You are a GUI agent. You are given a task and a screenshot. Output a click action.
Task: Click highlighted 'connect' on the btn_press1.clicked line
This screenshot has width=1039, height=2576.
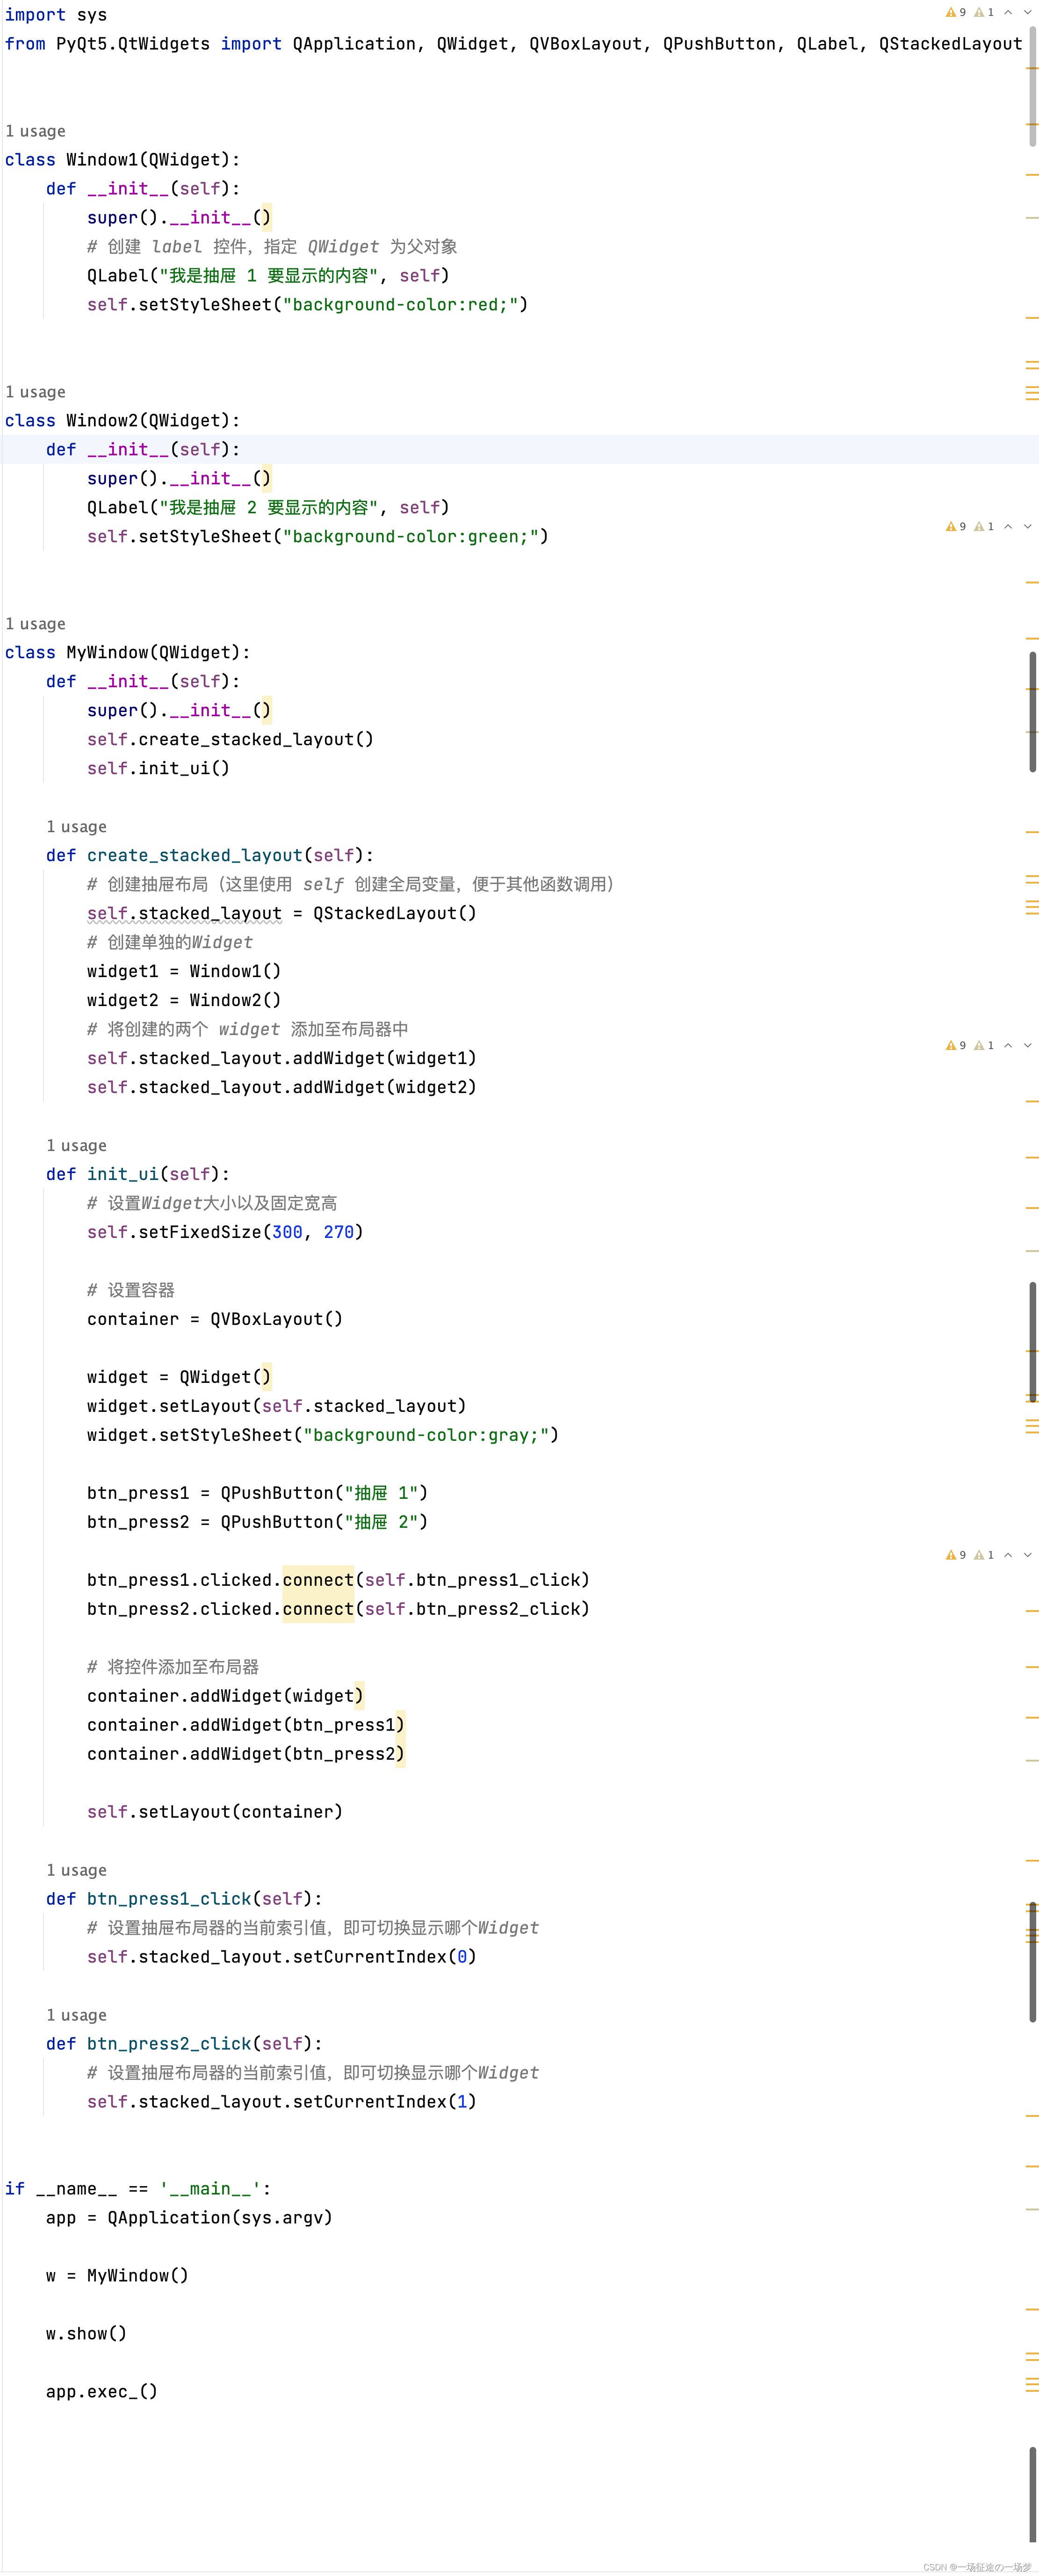click(x=318, y=1581)
